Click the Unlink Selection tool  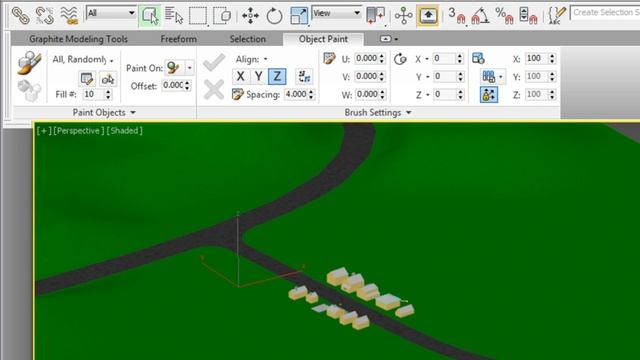coord(44,16)
